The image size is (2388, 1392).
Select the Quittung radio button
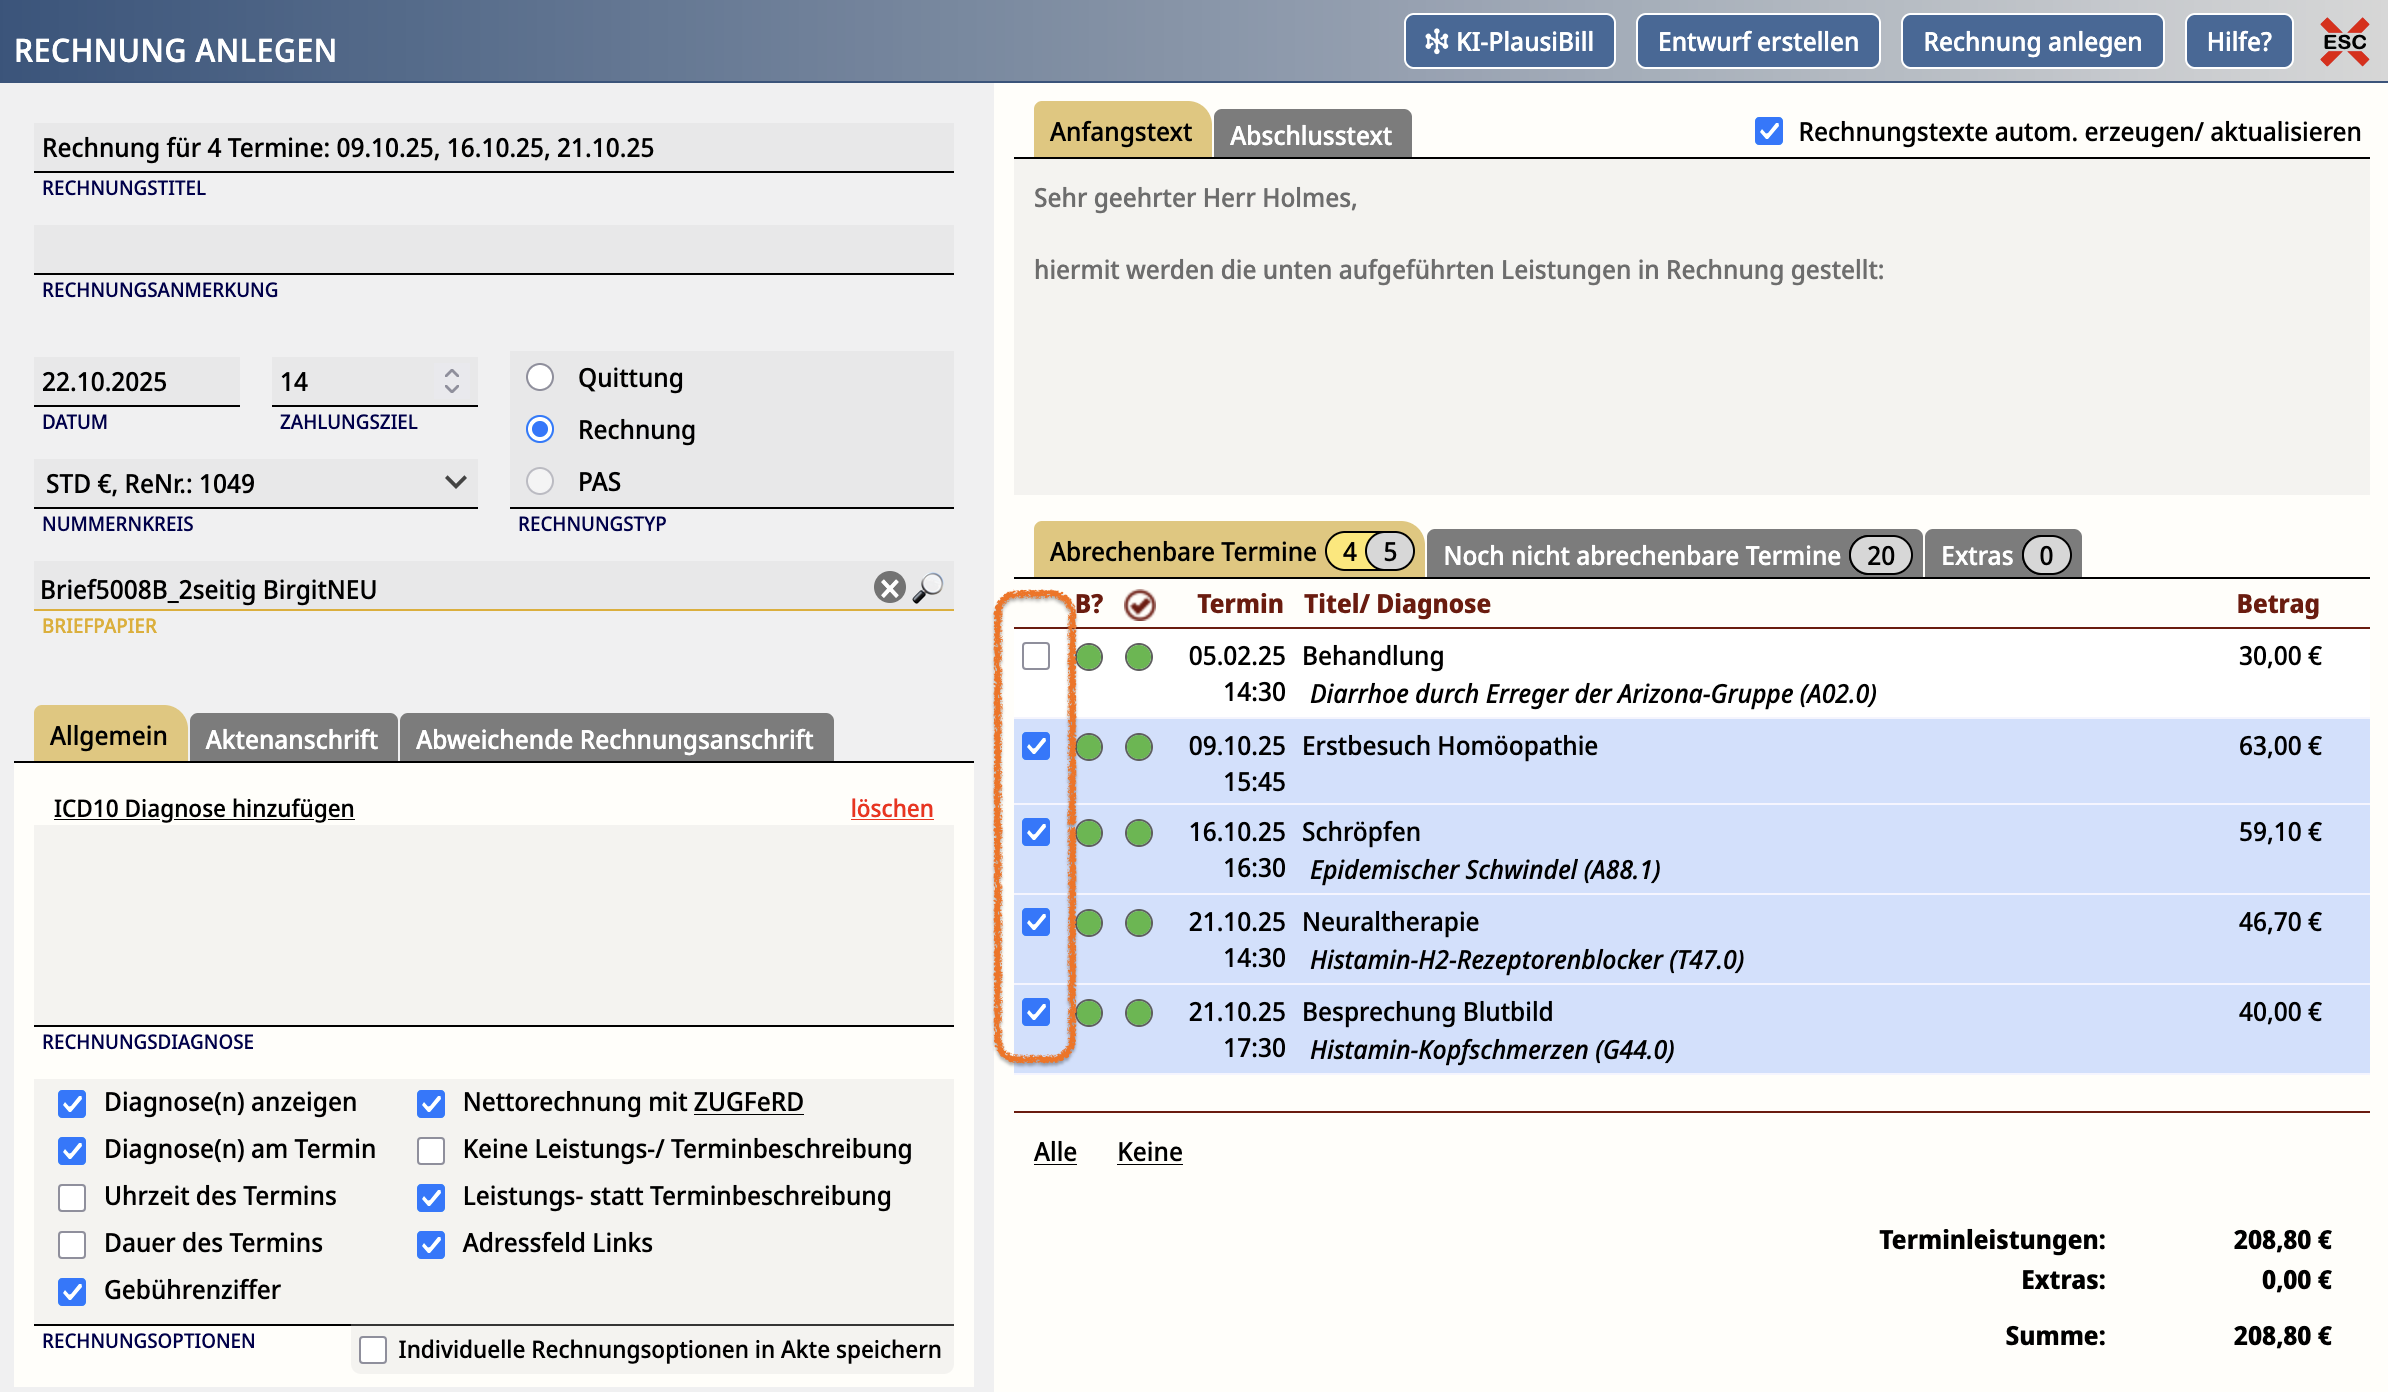[540, 378]
